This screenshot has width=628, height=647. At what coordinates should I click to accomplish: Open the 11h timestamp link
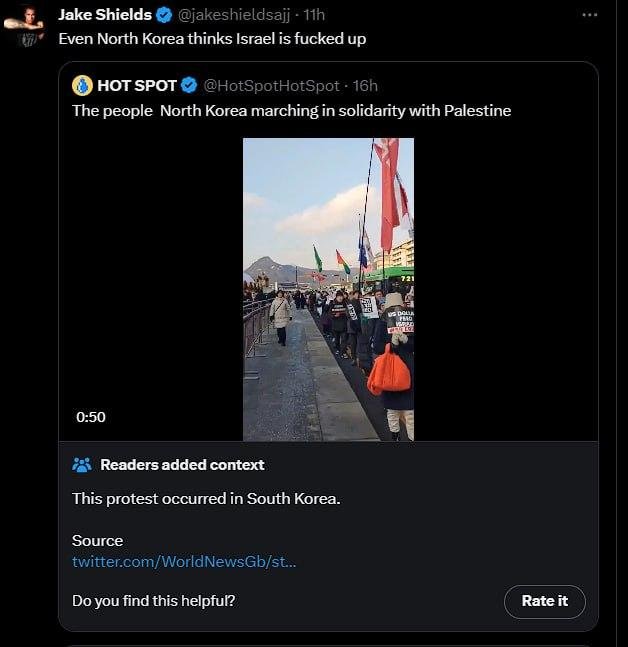point(314,15)
